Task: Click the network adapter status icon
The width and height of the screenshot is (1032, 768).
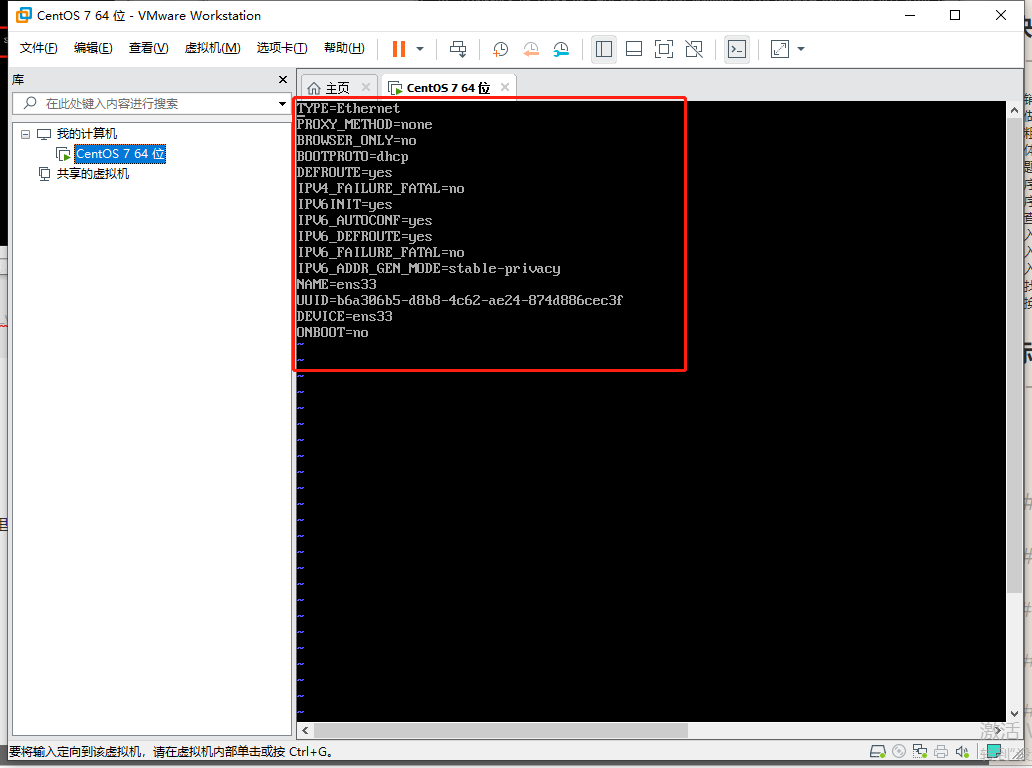Action: click(x=920, y=752)
